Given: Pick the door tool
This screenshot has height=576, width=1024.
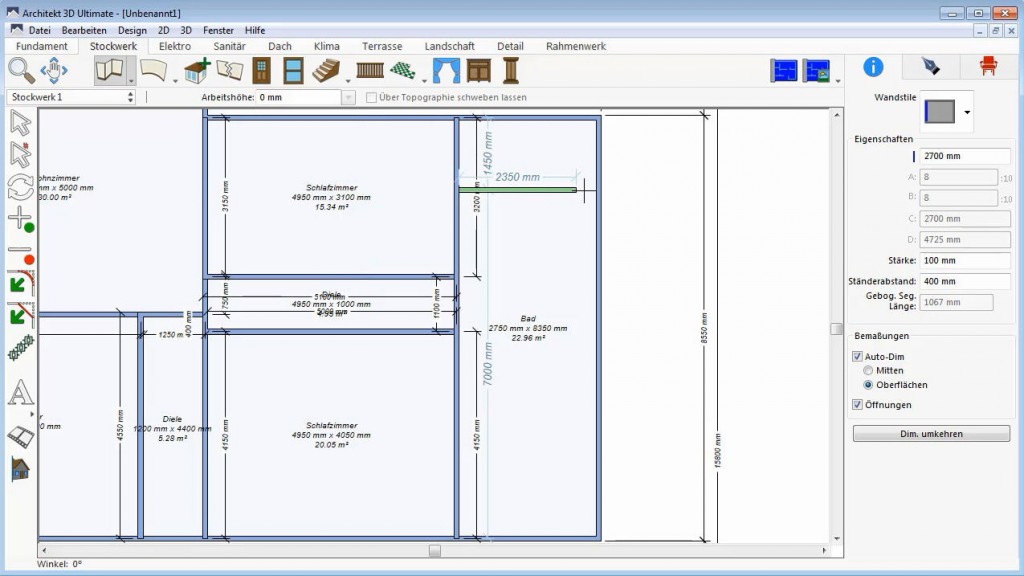Looking at the screenshot, I should 261,71.
